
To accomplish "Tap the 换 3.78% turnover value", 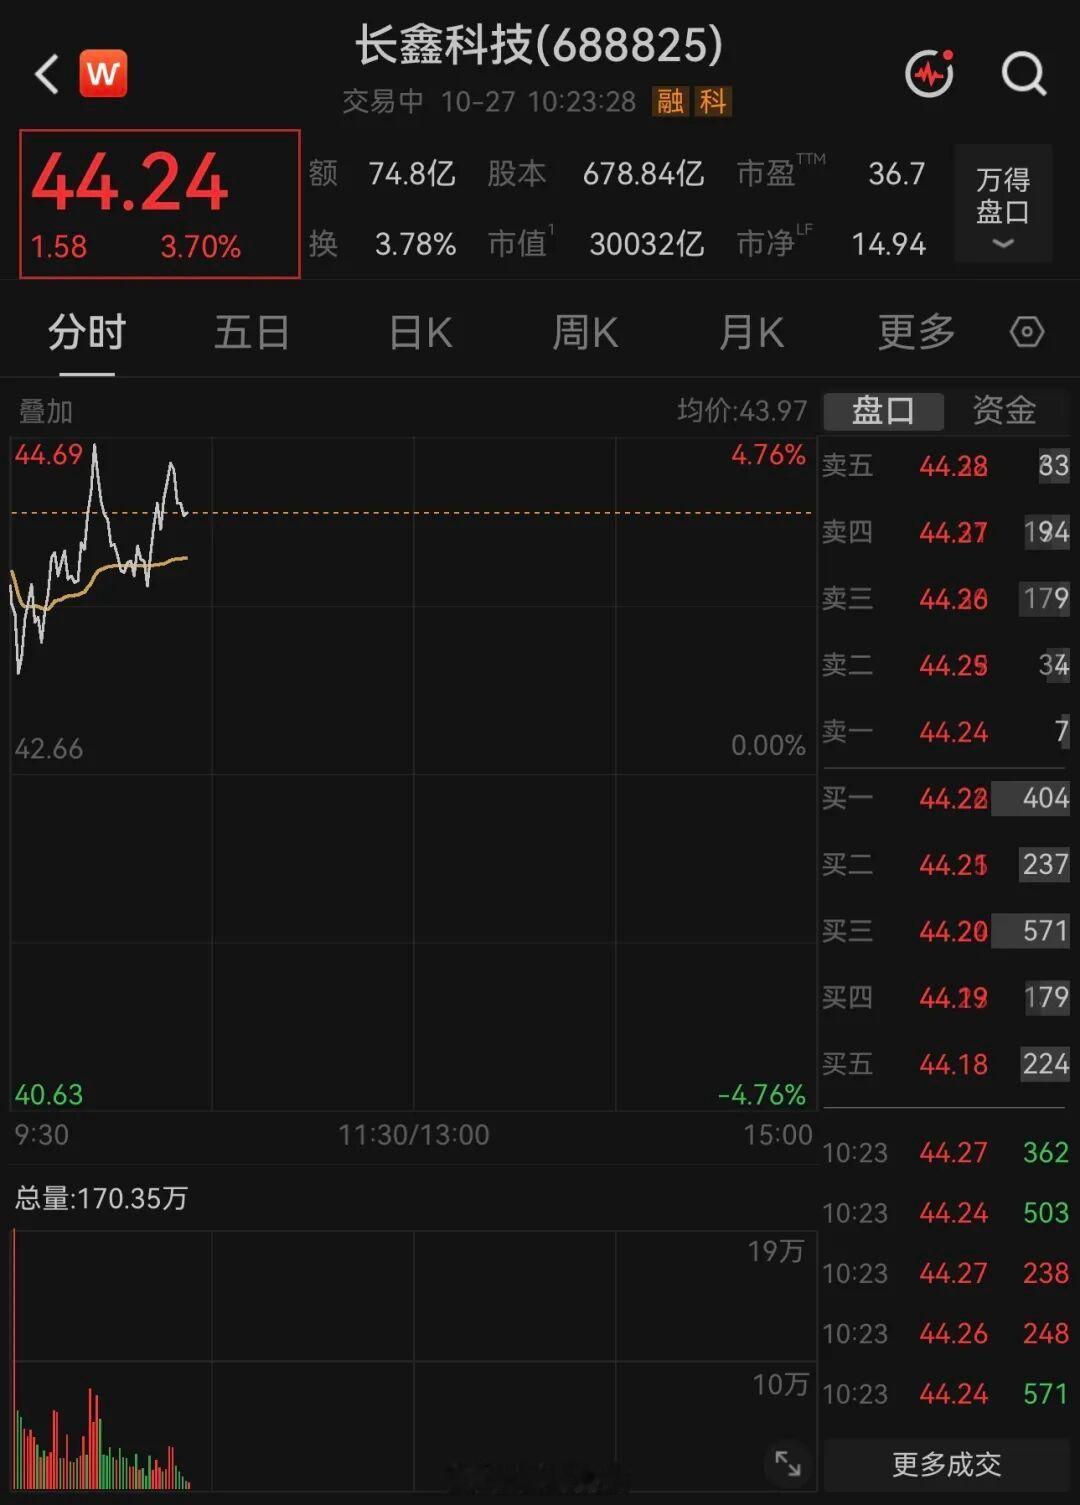I will [x=415, y=244].
